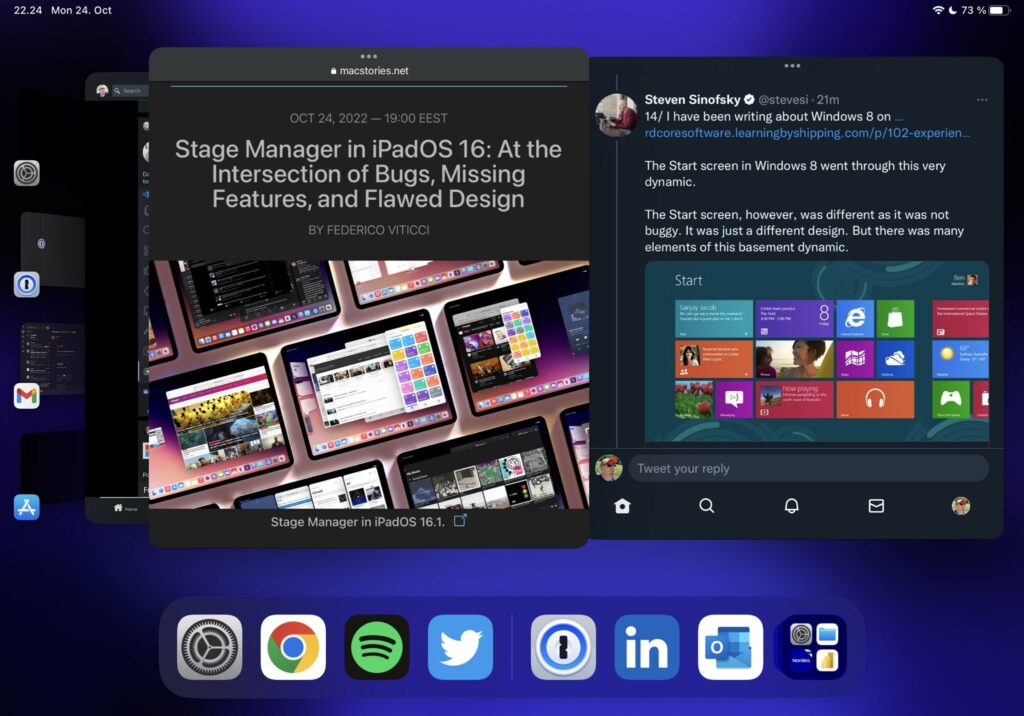Open Spotify from the dock

(377, 647)
